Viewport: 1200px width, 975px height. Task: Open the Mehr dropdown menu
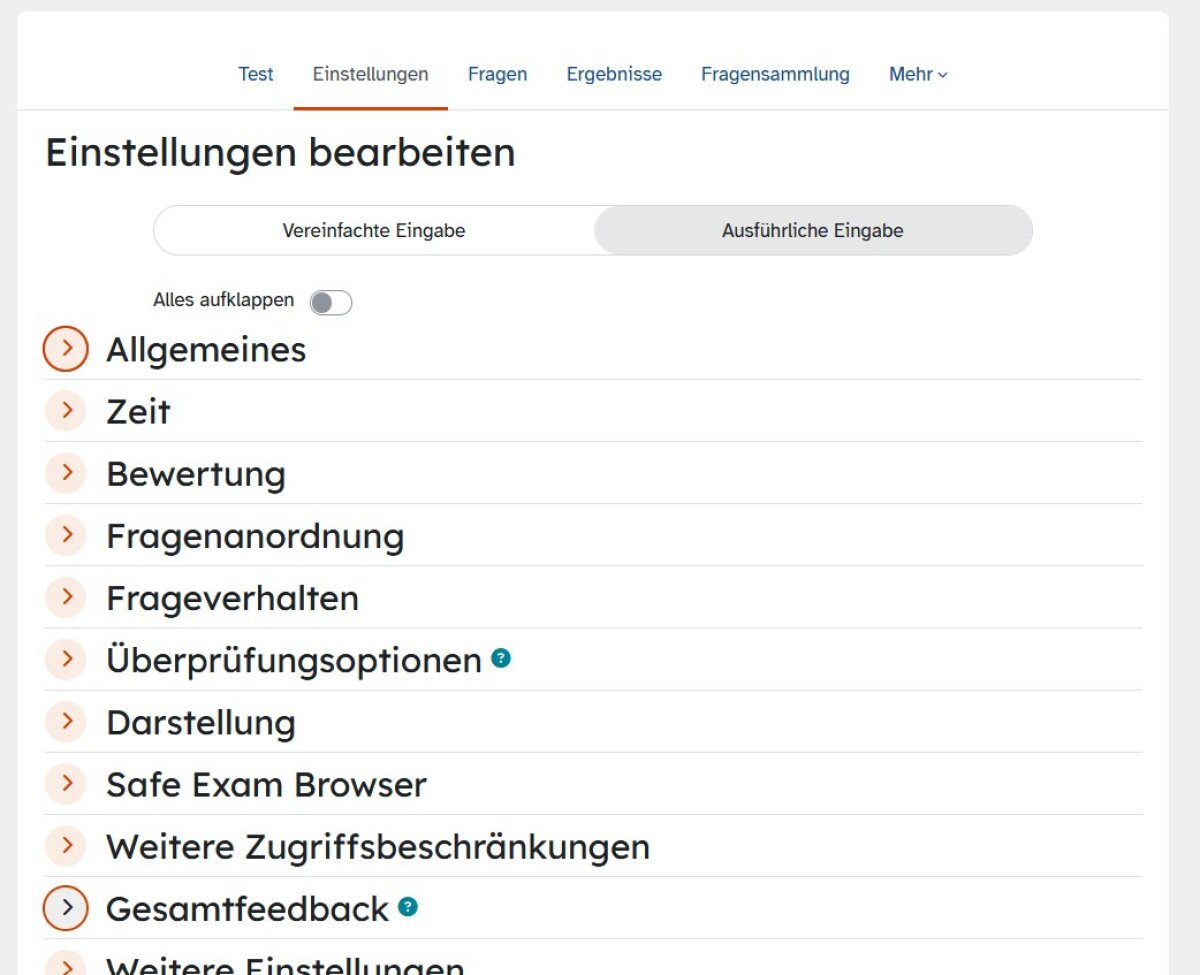pyautogui.click(x=918, y=74)
